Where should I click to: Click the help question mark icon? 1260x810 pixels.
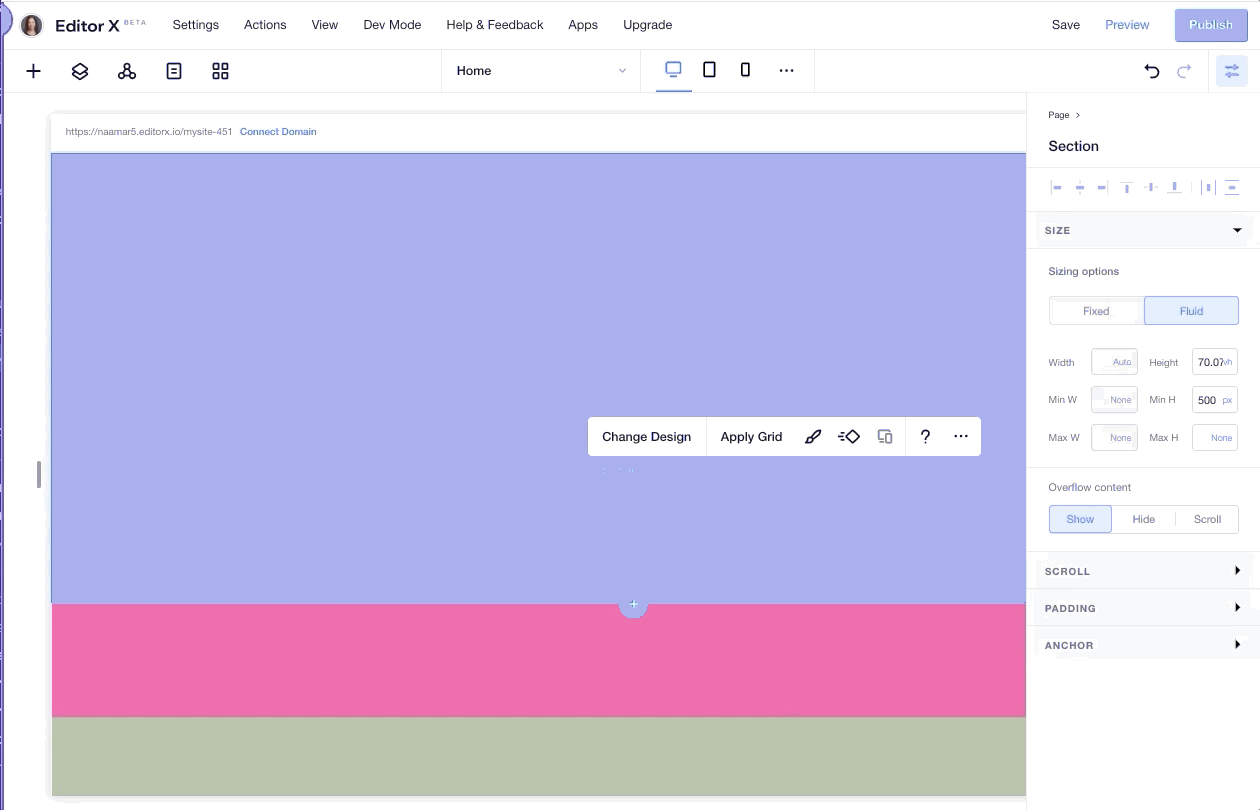(926, 437)
